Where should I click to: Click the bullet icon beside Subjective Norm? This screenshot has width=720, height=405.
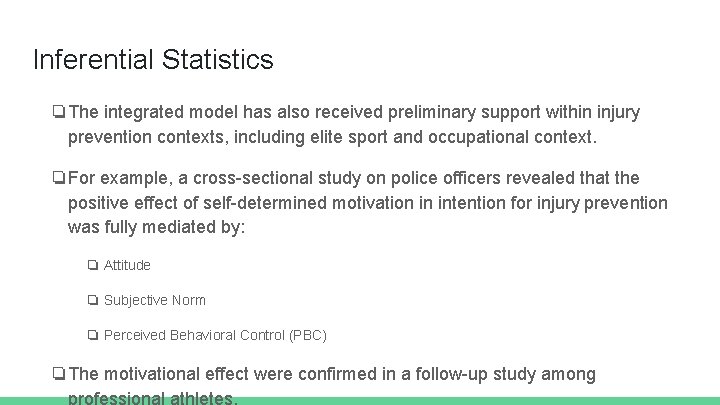point(92,300)
